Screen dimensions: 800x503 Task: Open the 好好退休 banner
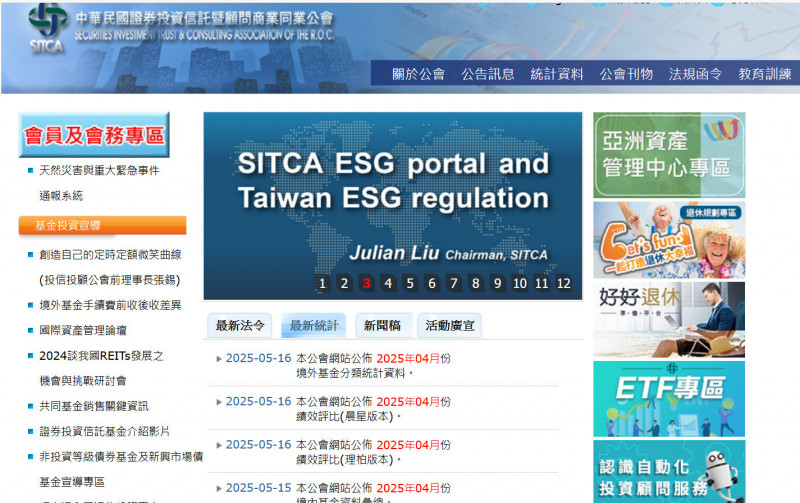click(x=669, y=319)
